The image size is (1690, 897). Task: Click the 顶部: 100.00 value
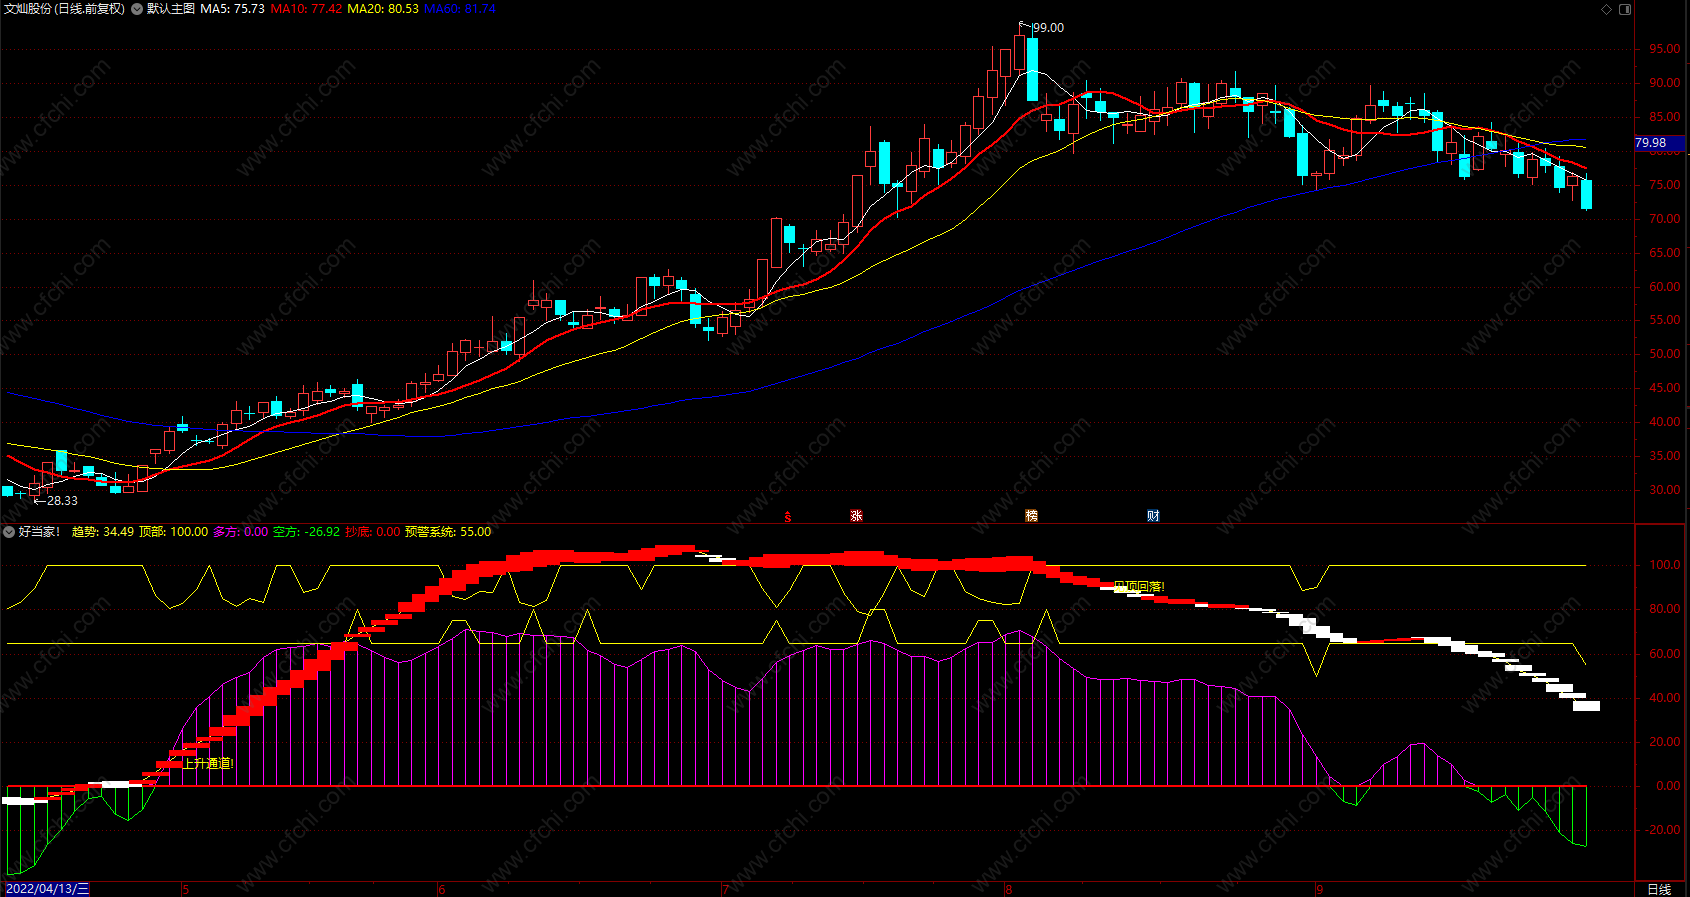pos(174,532)
